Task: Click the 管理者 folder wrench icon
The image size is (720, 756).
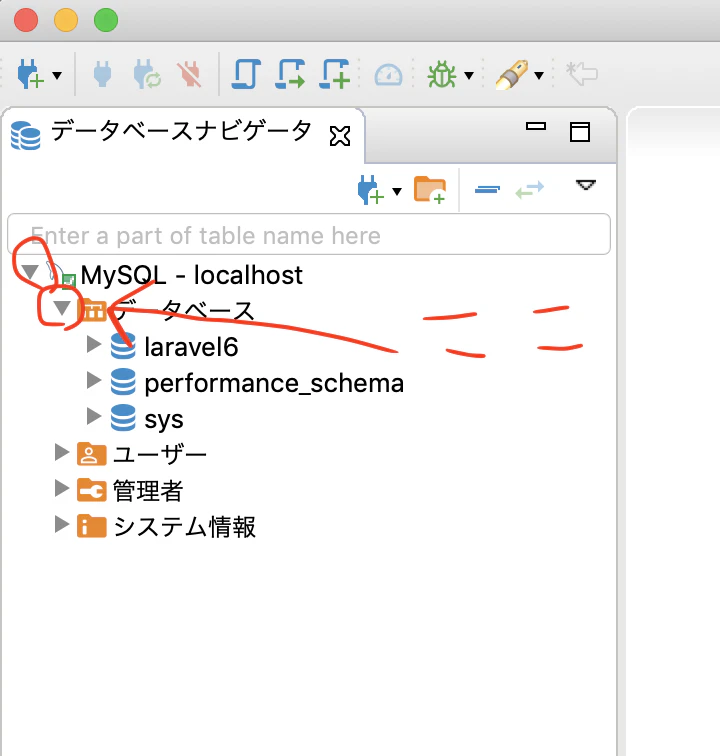Action: [92, 490]
